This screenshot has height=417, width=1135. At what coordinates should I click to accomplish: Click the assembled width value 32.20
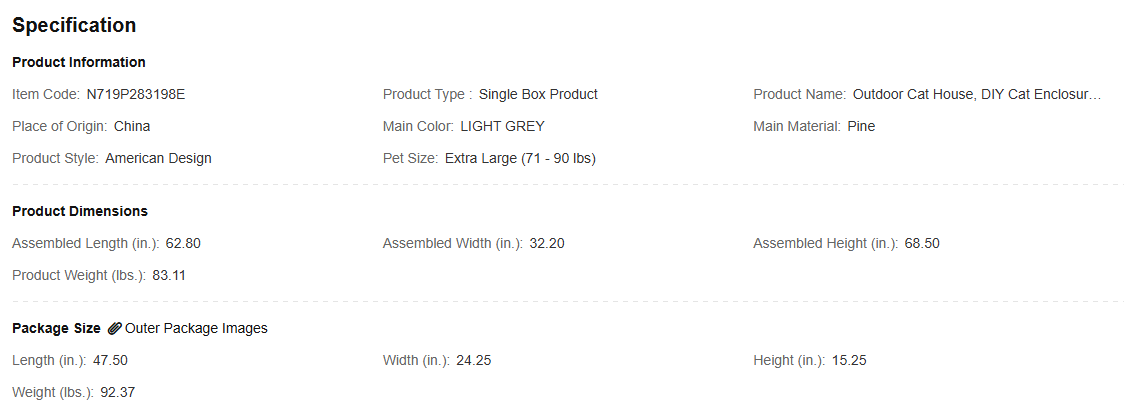(547, 243)
